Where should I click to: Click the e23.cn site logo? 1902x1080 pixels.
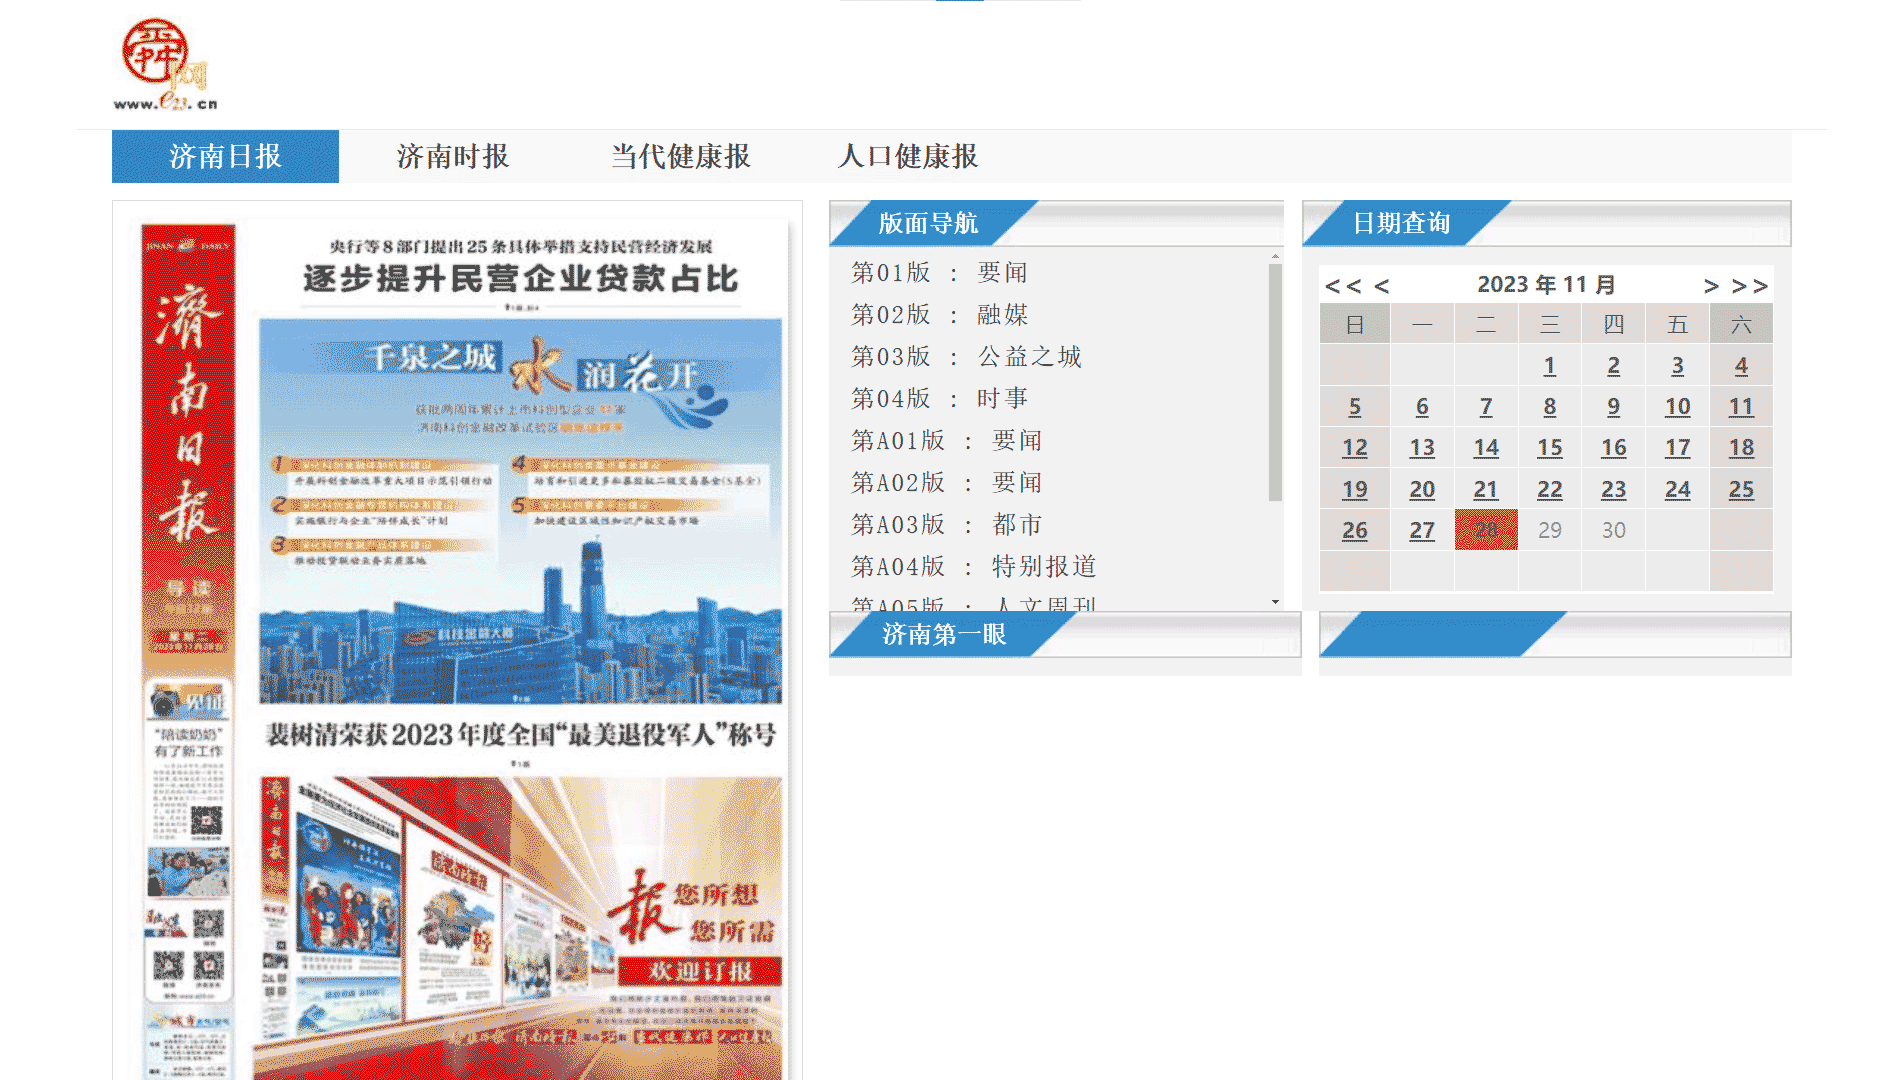click(166, 64)
